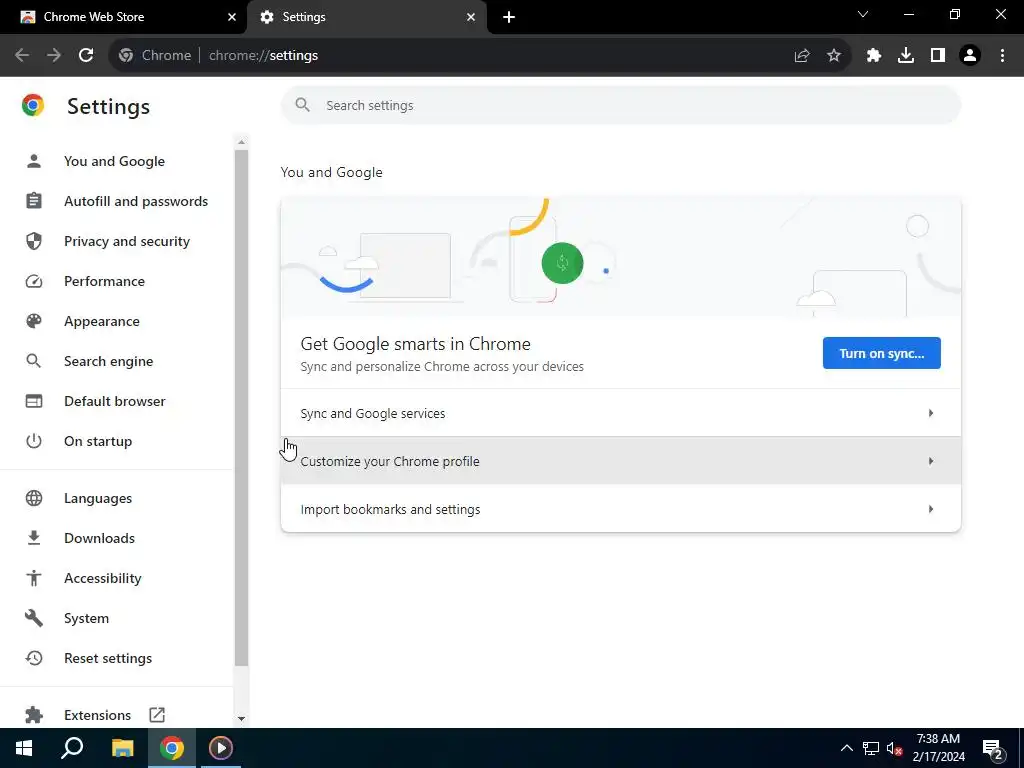Click the Search settings field
Screen dimensions: 1024x768
click(620, 105)
